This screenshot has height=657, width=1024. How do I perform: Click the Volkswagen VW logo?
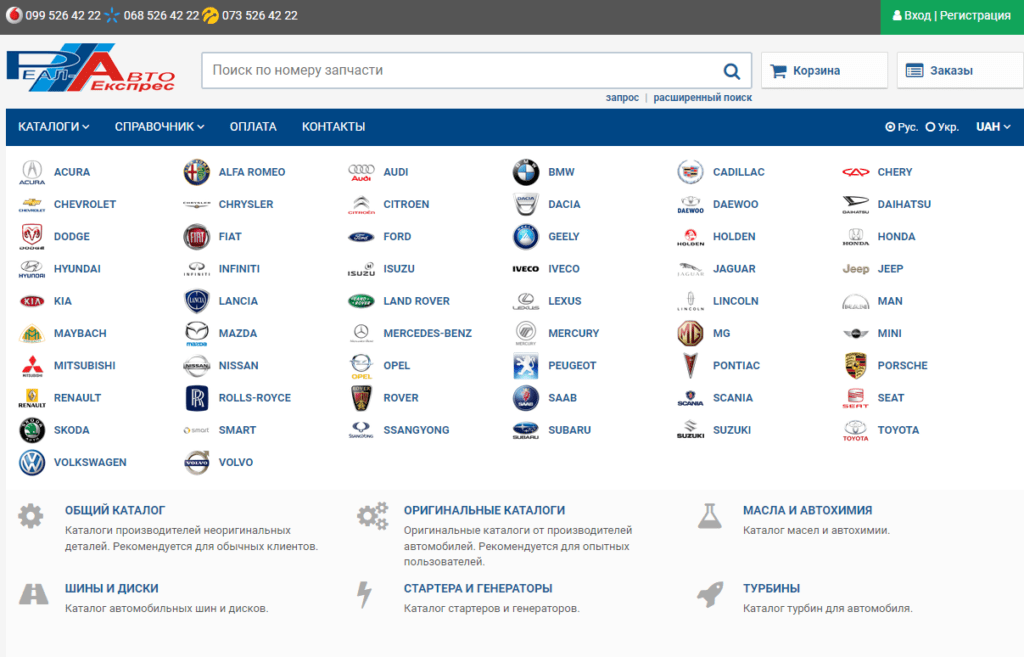[32, 462]
